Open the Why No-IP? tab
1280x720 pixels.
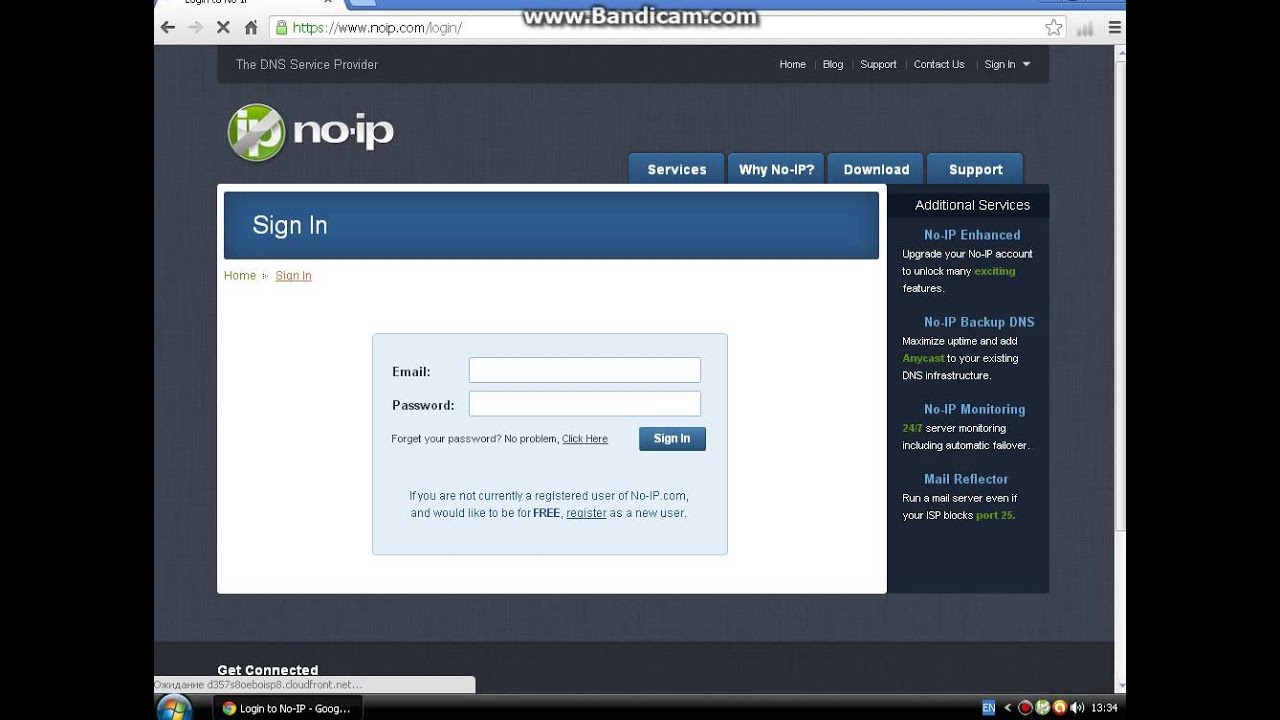click(x=776, y=169)
